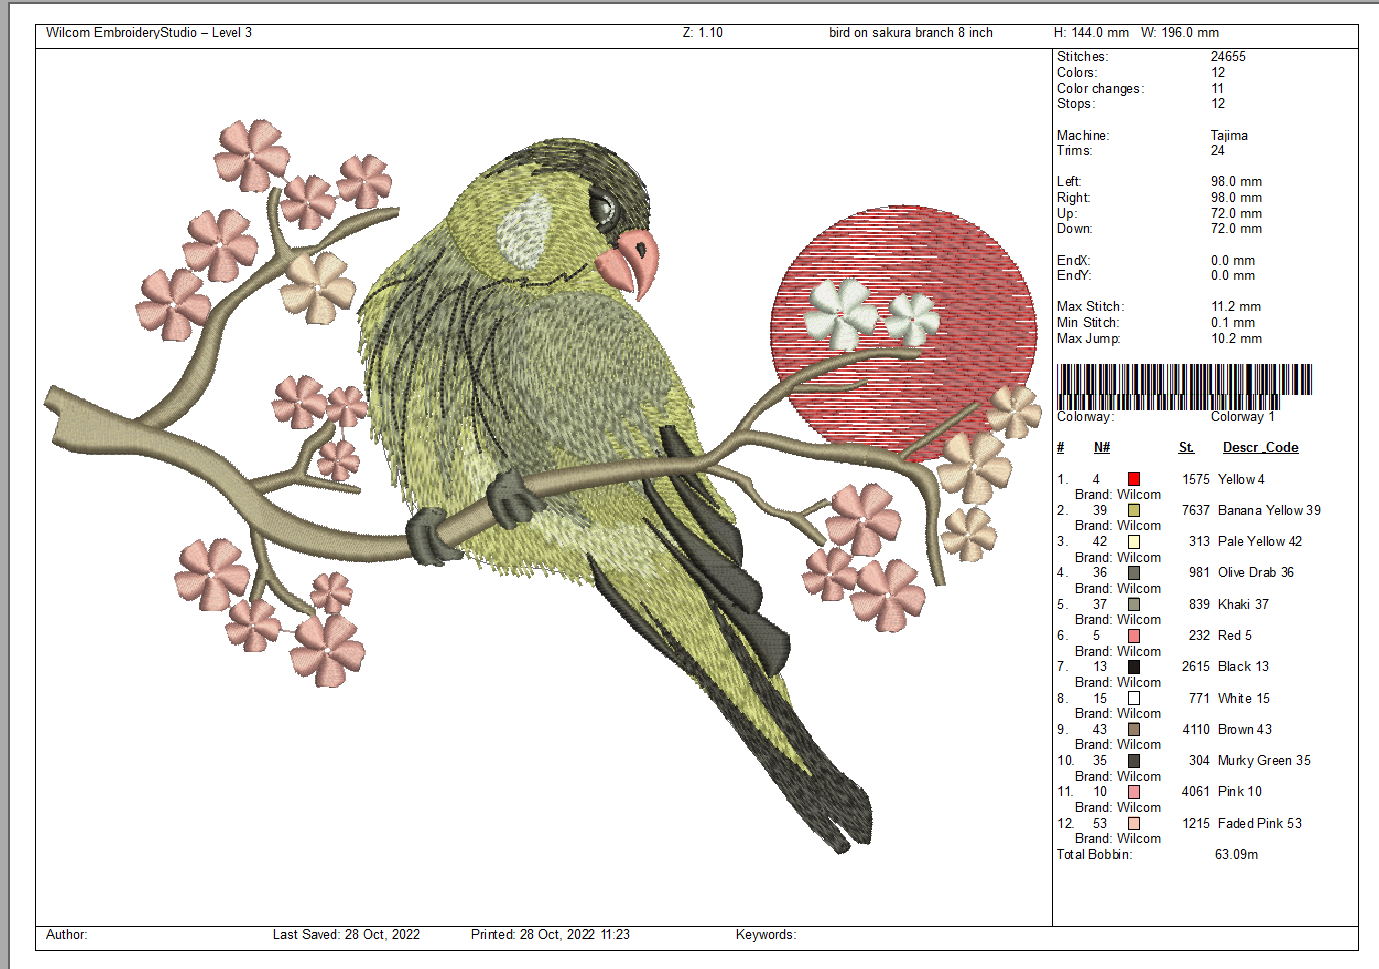Click the design title 'bird on sakura branch 8 inch'
The image size is (1379, 969).
(x=911, y=32)
